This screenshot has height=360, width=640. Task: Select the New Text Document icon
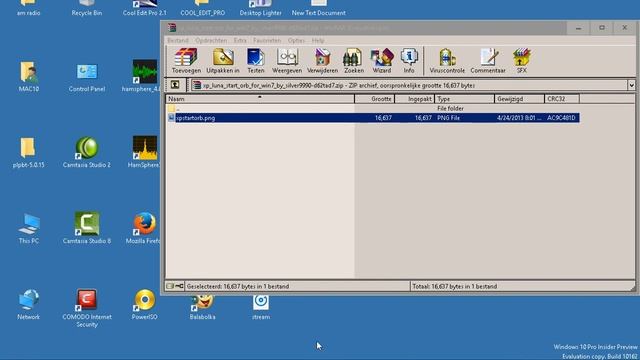pyautogui.click(x=318, y=8)
